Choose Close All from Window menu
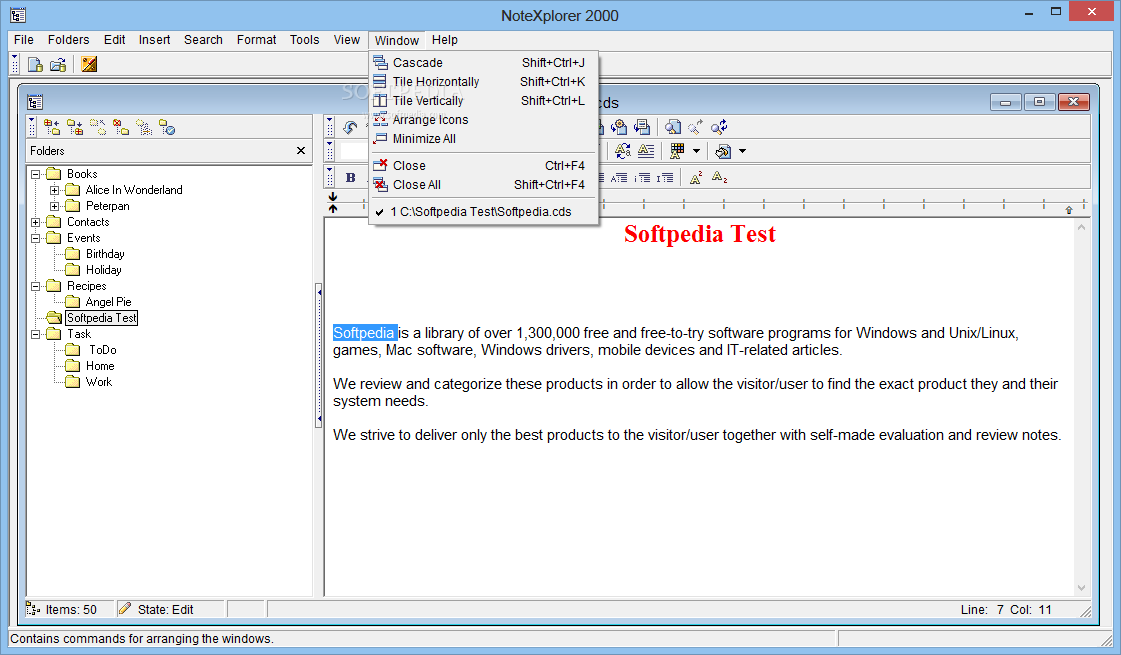 pos(483,184)
